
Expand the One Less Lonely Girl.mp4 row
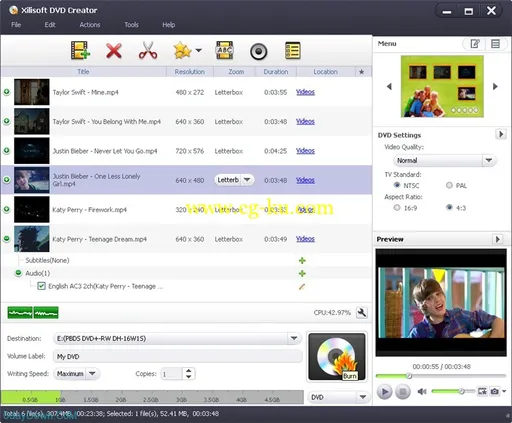point(6,180)
